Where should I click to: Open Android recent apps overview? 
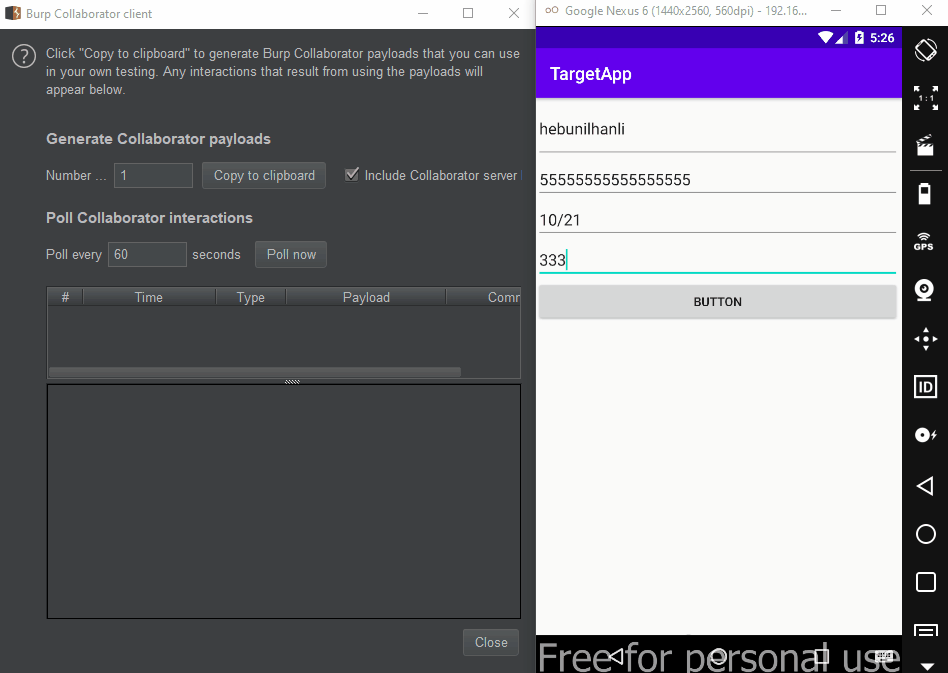(x=925, y=582)
